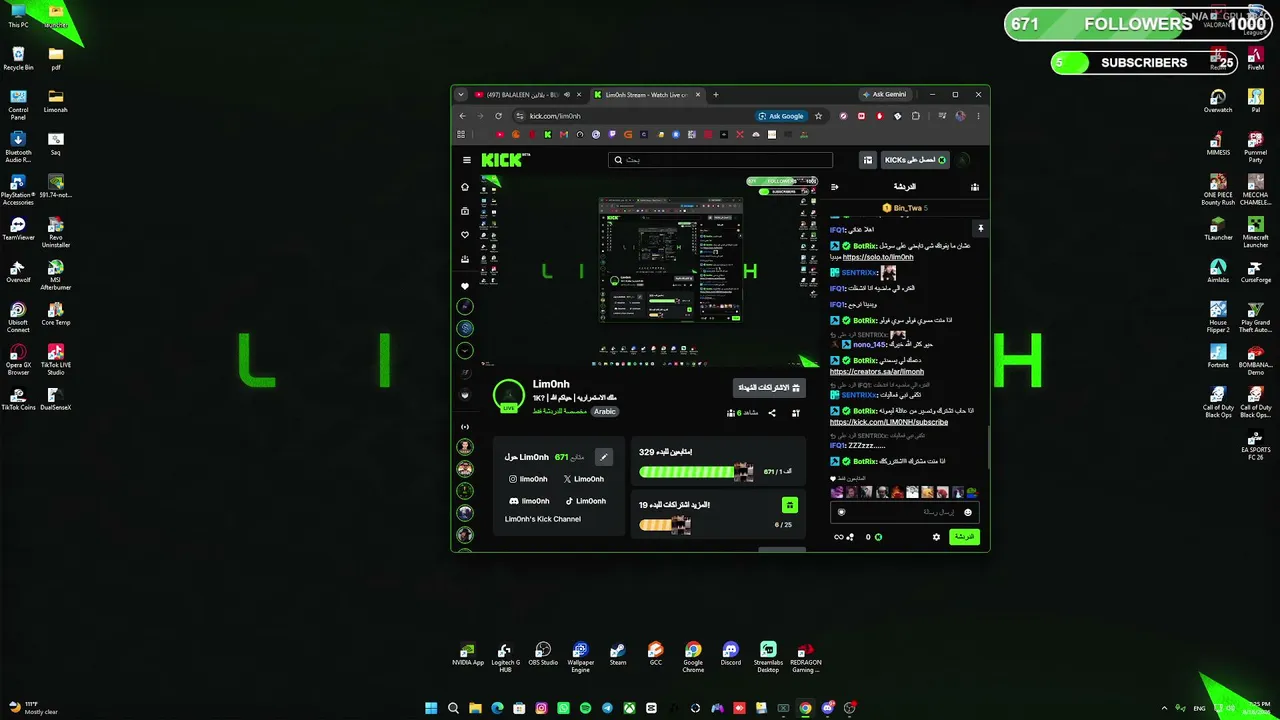
Task: Open Minecraft Launcher desktop icon
Action: tap(1256, 232)
